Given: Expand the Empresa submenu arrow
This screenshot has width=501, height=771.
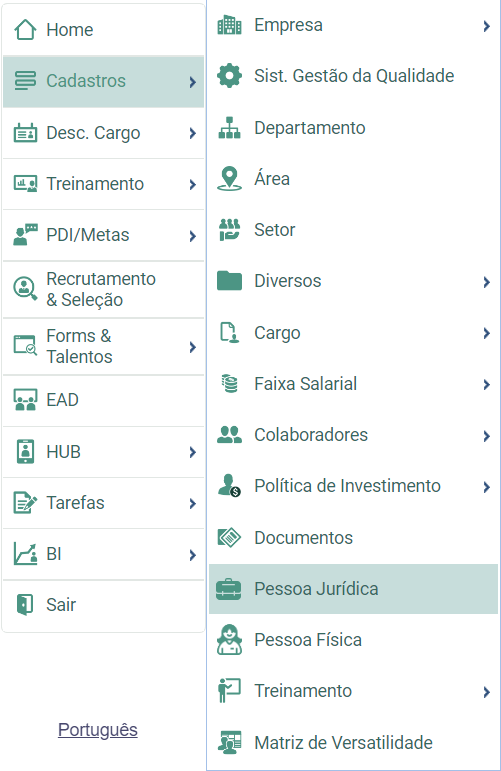Looking at the screenshot, I should (x=486, y=26).
